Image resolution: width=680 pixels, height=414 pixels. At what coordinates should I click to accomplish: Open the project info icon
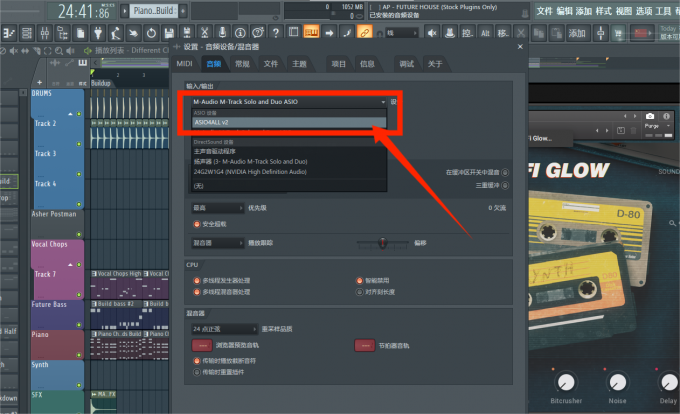[240, 33]
